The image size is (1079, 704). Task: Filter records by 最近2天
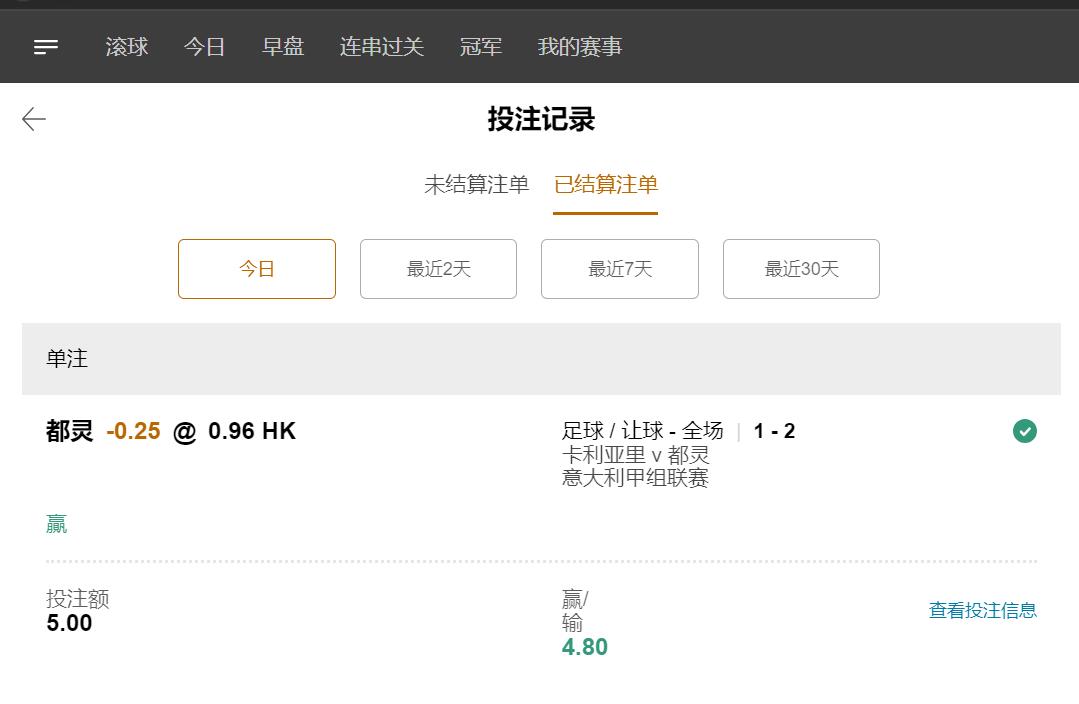(x=438, y=269)
